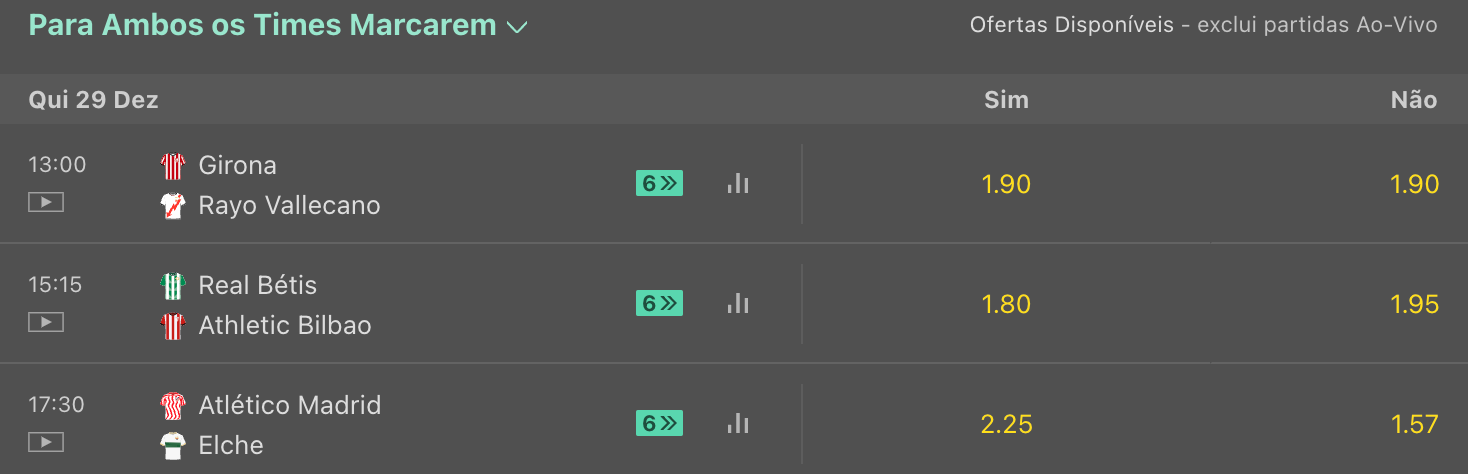Select Sim odds 1.90 for Girona match
The width and height of the screenshot is (1468, 474).
coord(1006,184)
